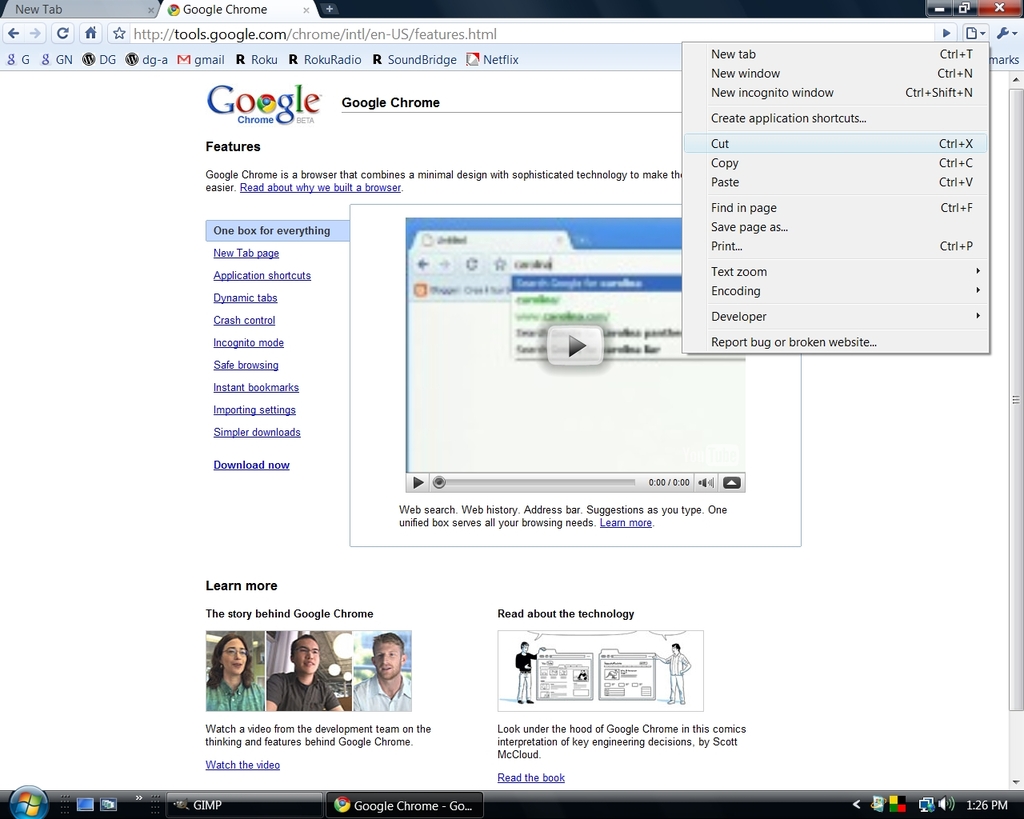Viewport: 1024px width, 819px height.
Task: Switch to the New Tab tab
Action: tap(77, 10)
